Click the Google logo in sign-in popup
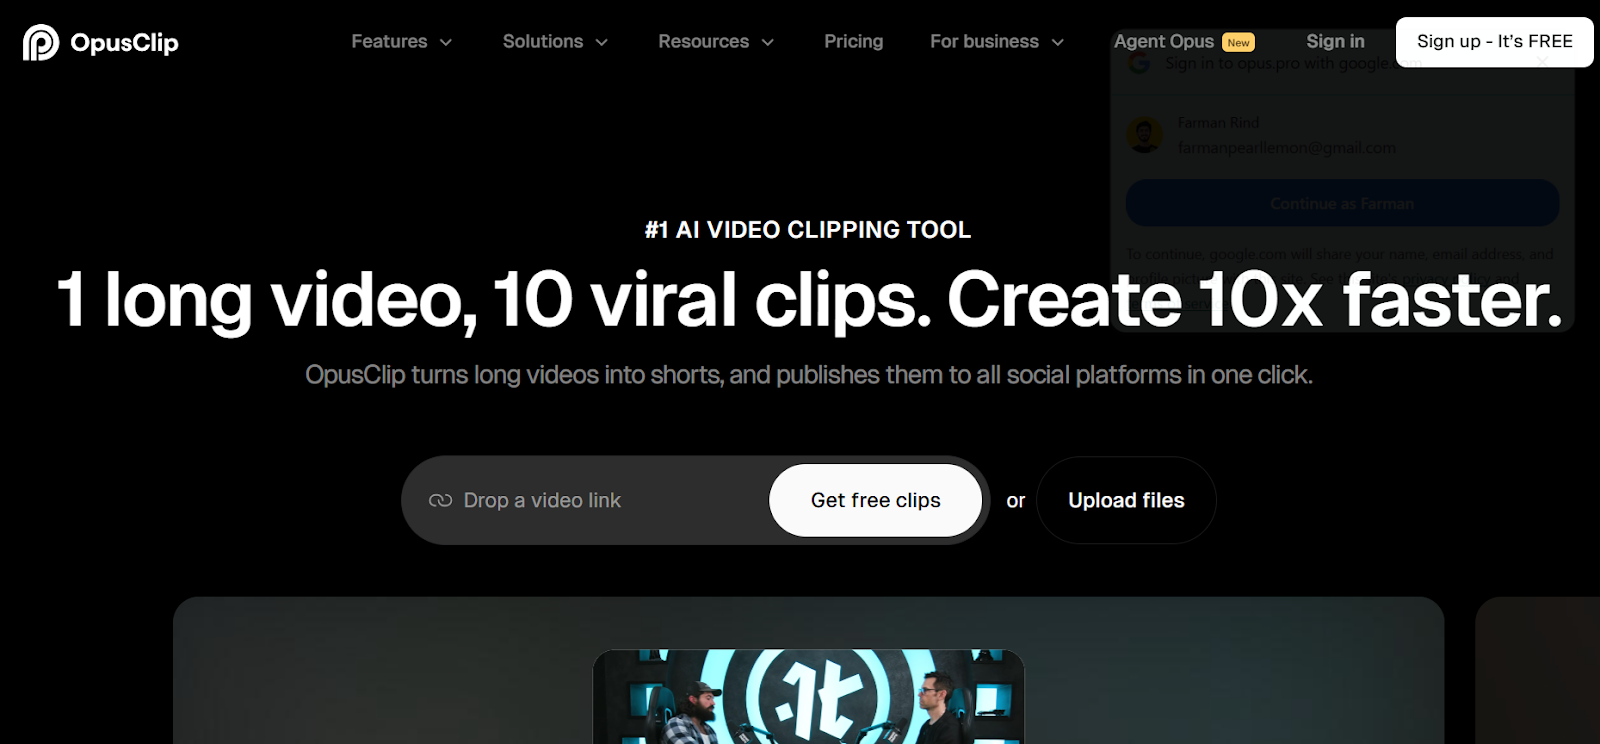This screenshot has height=744, width=1600. point(1139,64)
